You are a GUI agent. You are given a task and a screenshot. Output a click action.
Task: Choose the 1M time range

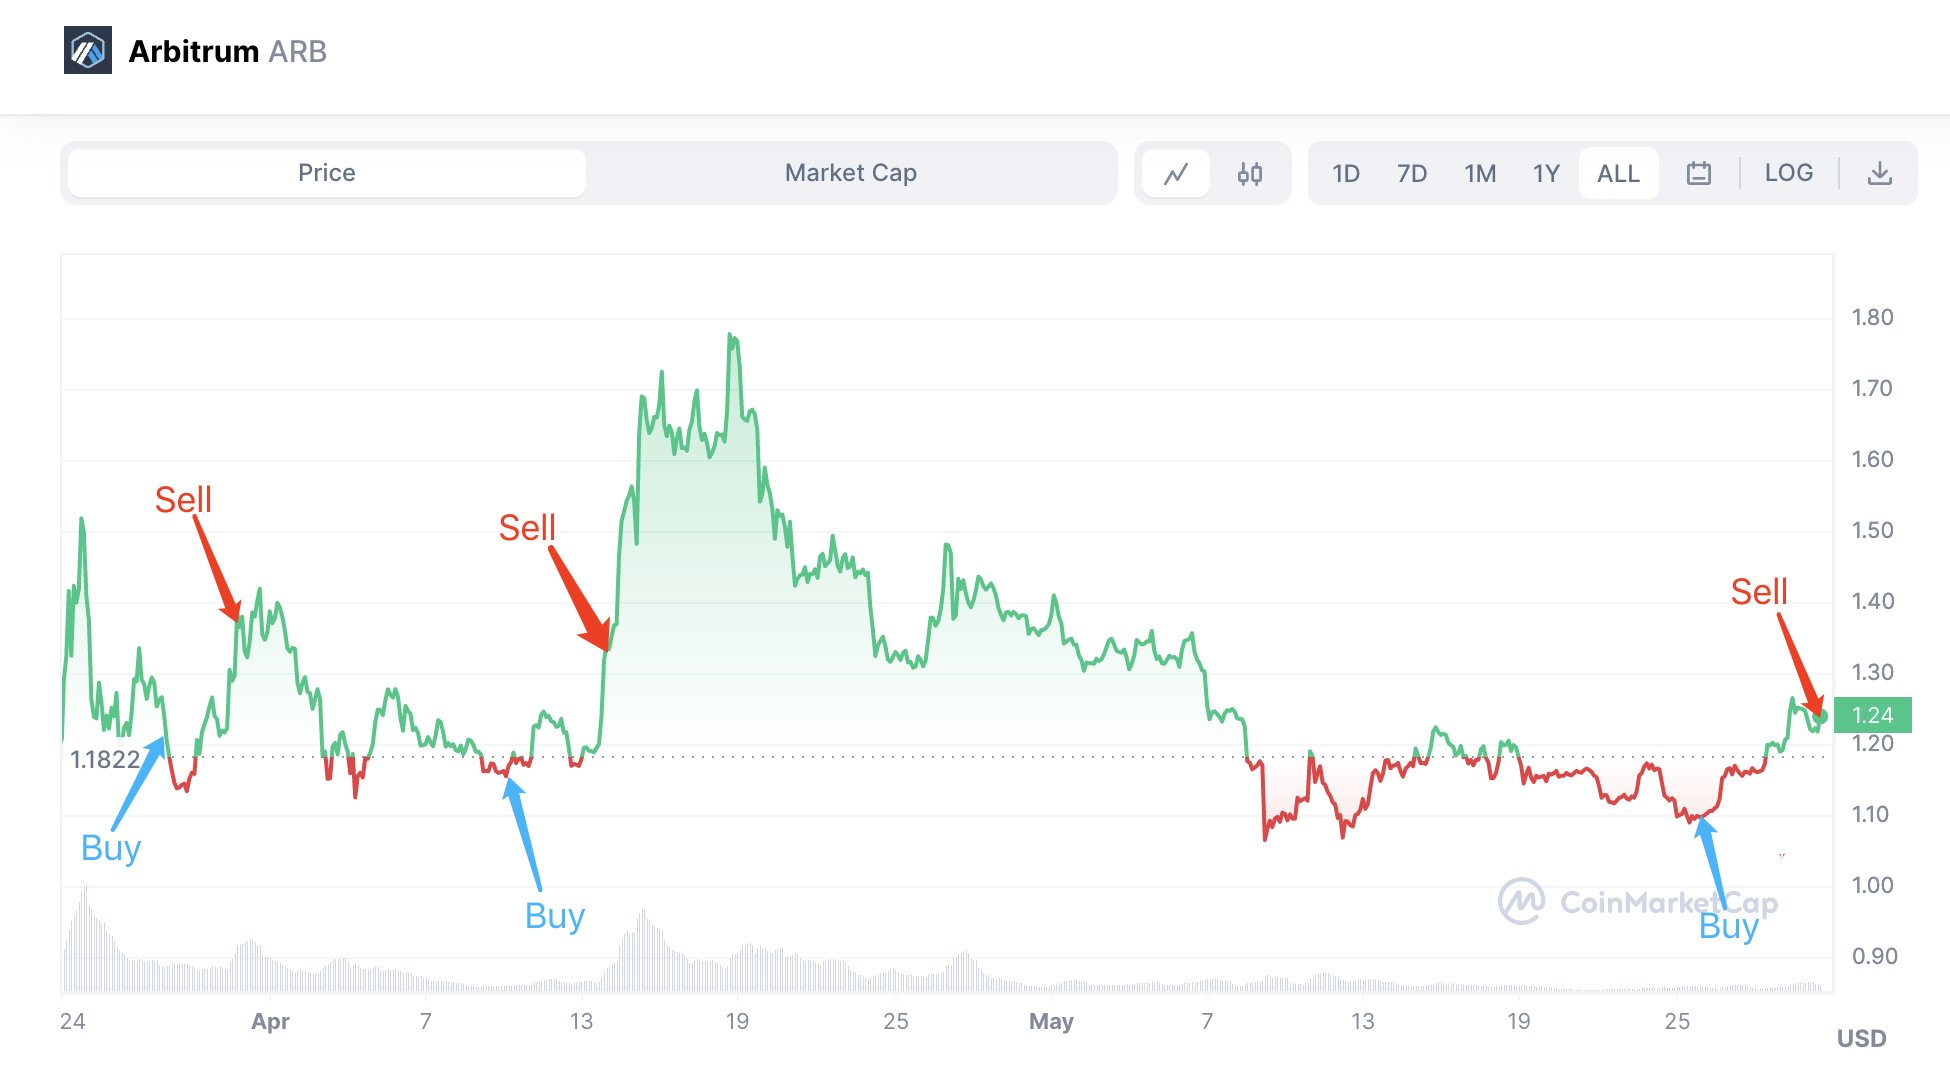point(1480,173)
